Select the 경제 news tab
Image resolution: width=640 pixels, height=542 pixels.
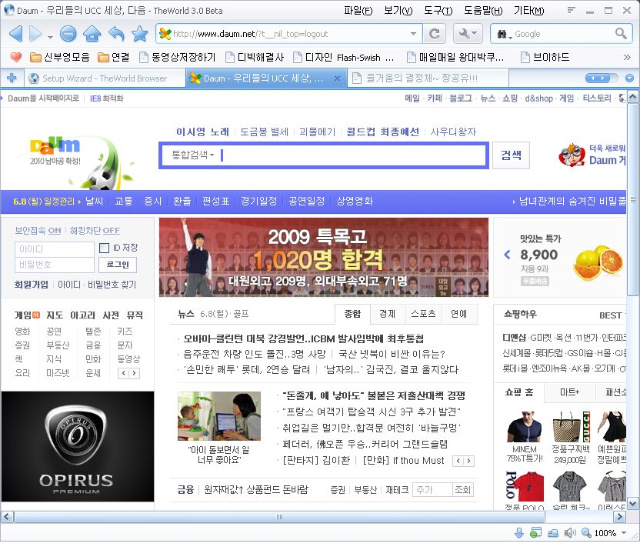387,314
